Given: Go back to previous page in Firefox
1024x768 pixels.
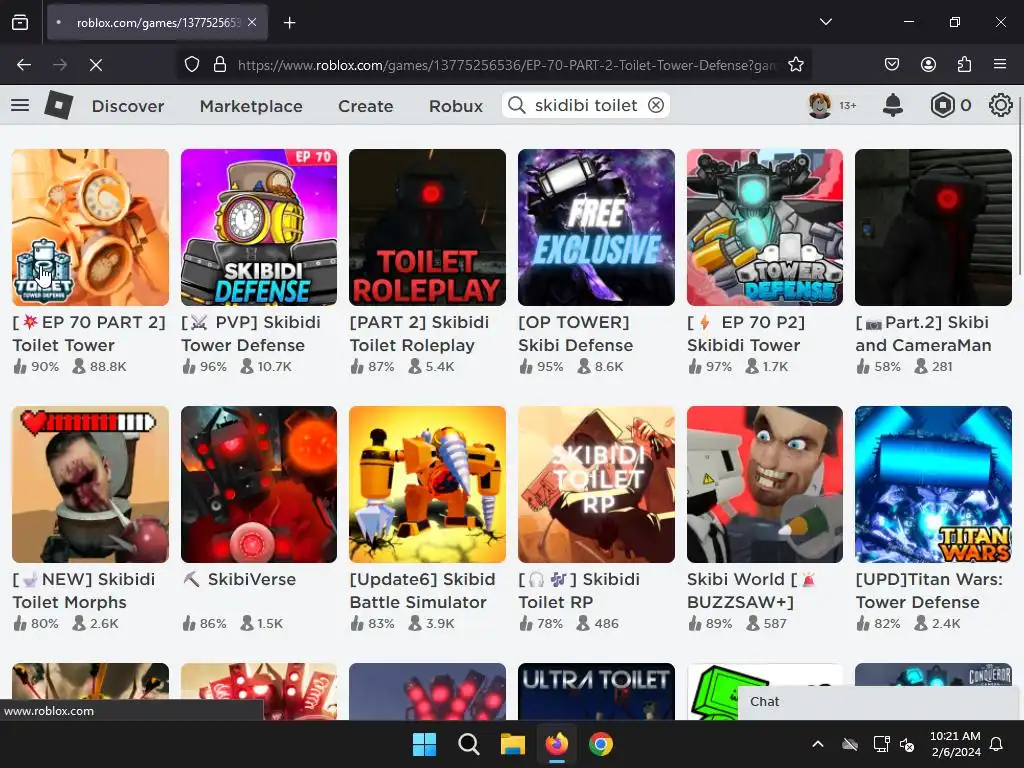Looking at the screenshot, I should click(24, 65).
